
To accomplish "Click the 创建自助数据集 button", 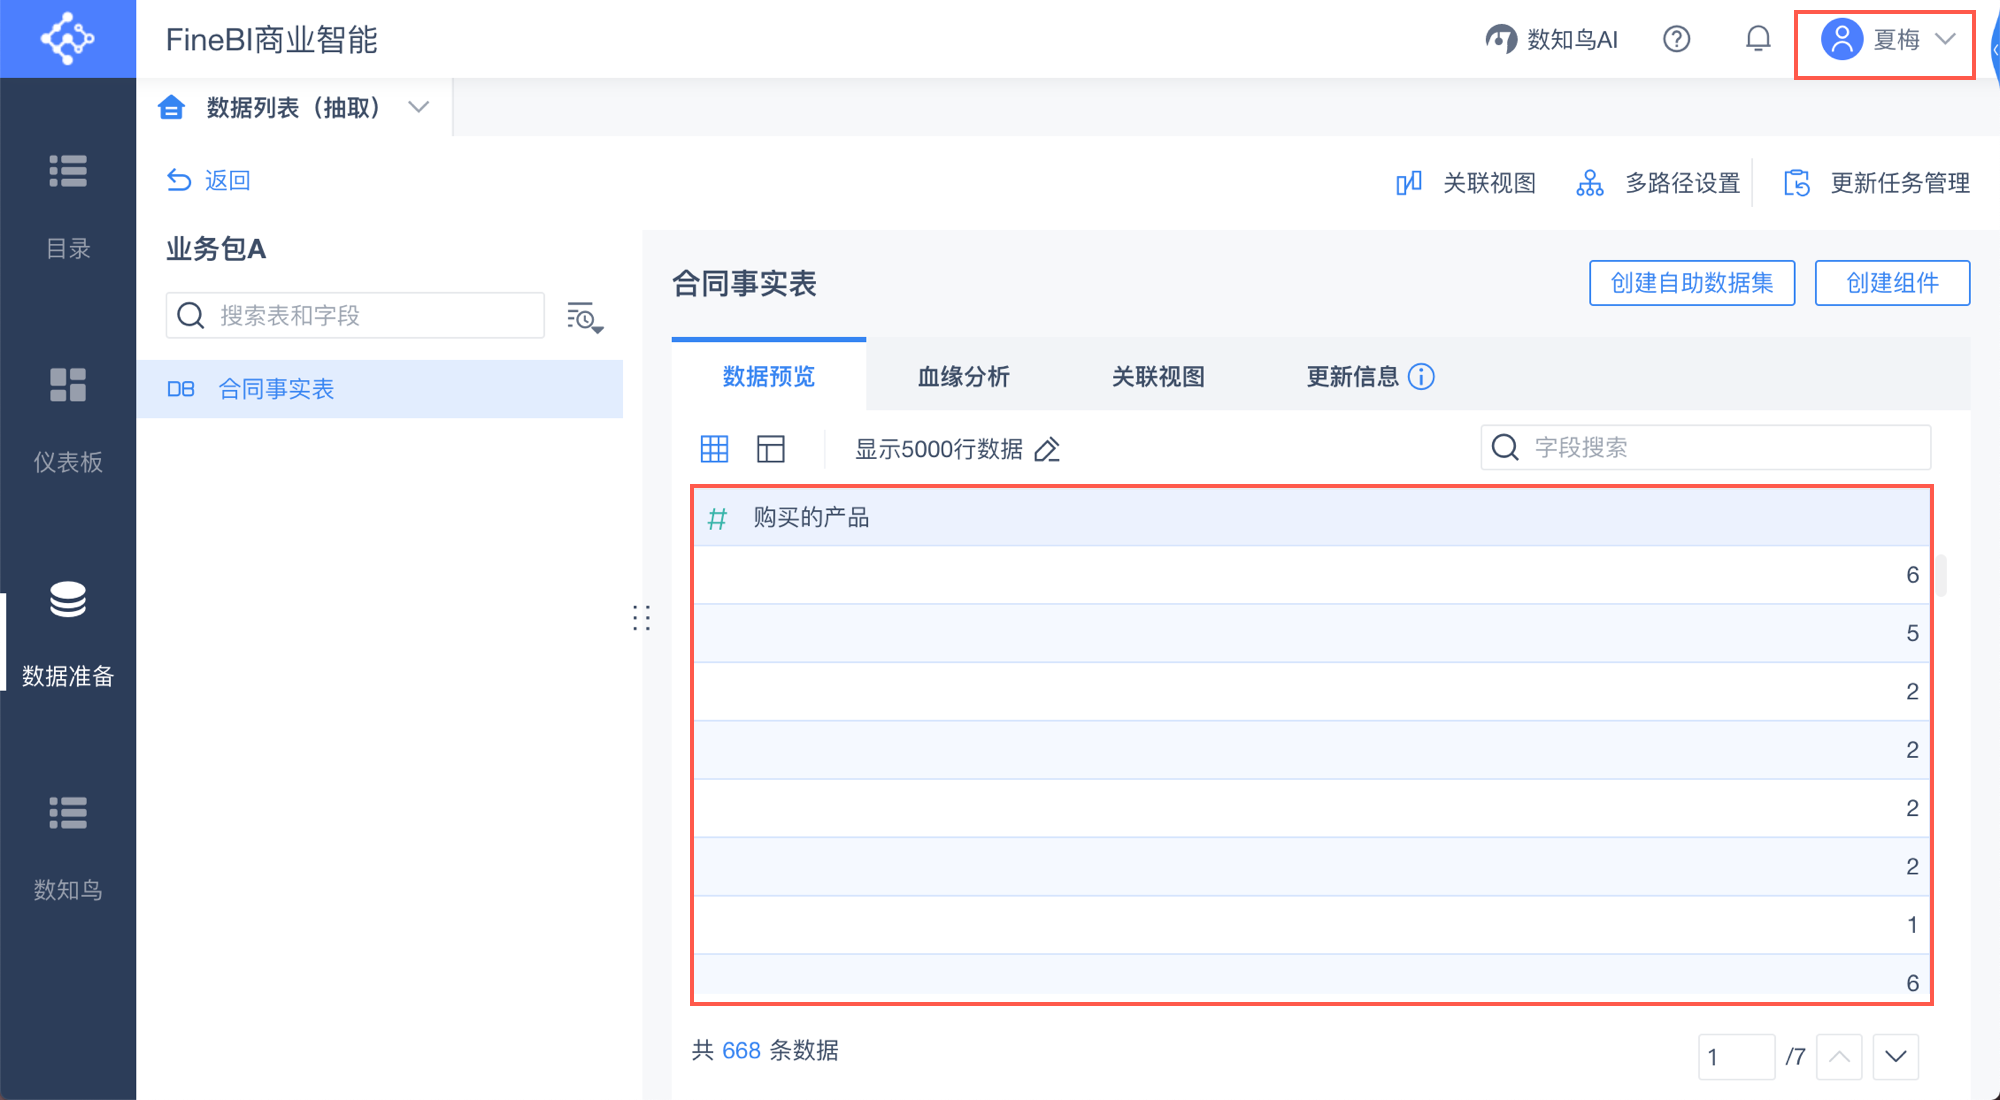I will 1691,283.
